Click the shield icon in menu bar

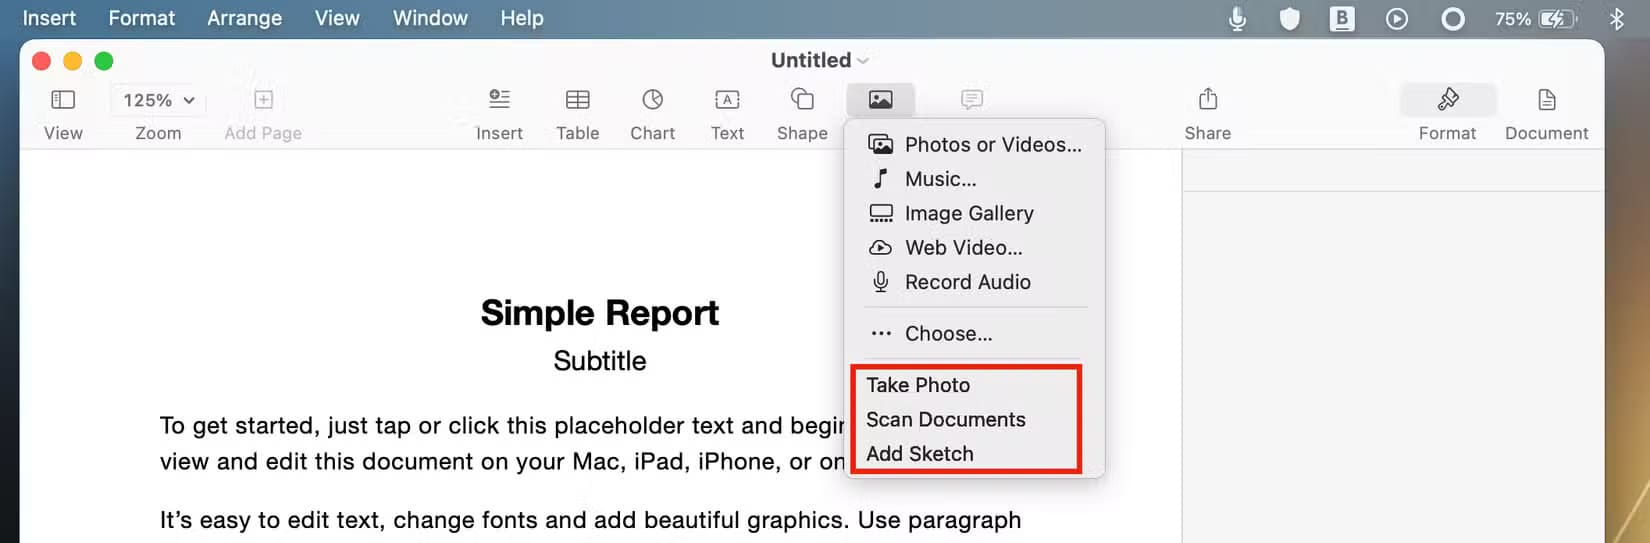point(1290,19)
